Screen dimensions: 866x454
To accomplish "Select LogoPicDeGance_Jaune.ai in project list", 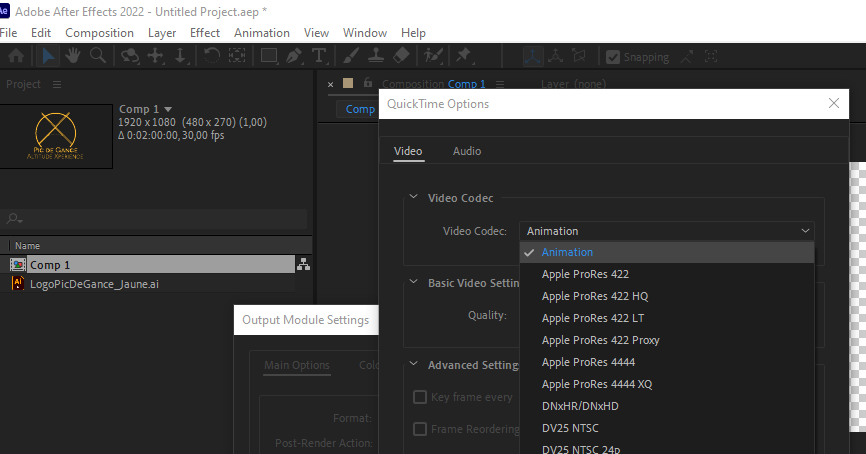I will click(x=94, y=284).
